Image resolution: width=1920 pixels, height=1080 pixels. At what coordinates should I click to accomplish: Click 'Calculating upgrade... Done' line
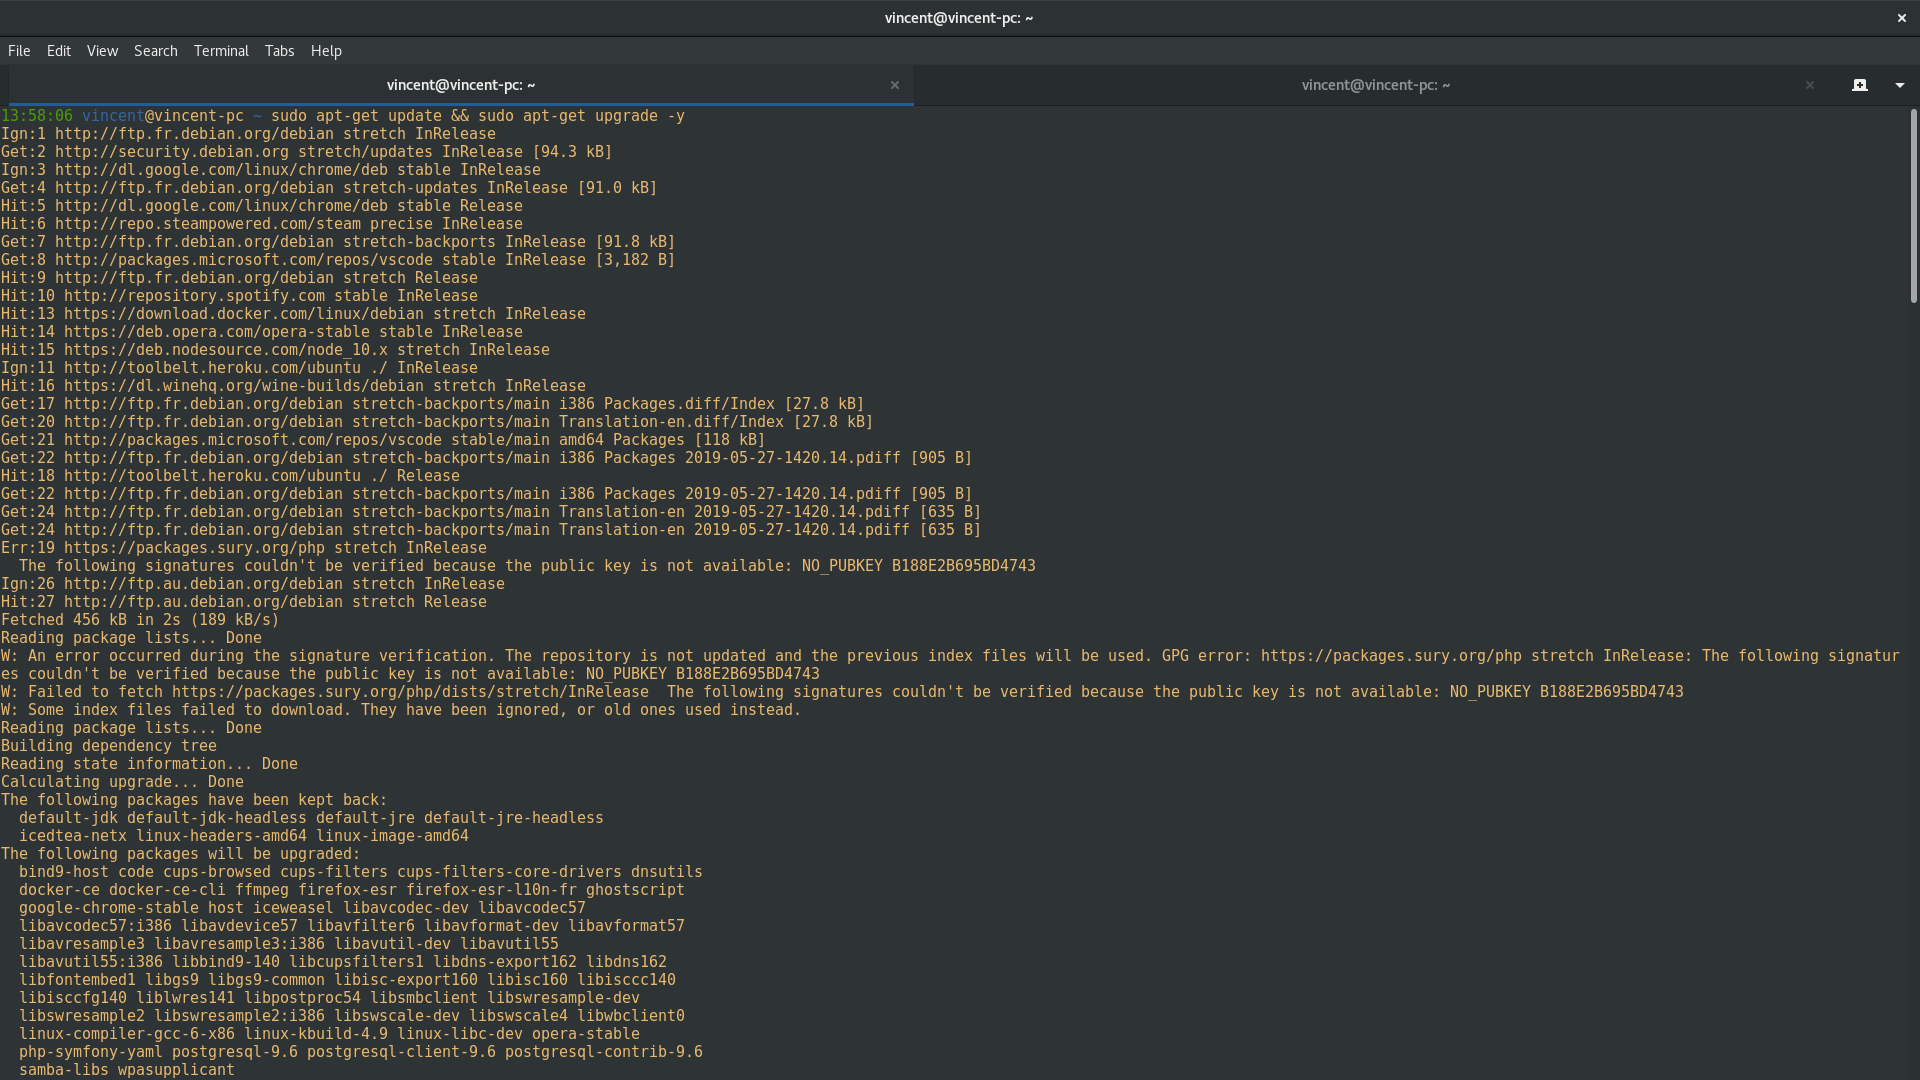[123, 782]
